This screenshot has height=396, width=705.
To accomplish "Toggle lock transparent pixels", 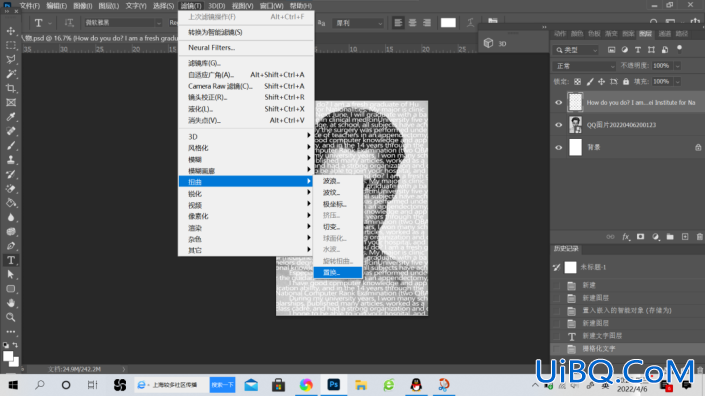I will pyautogui.click(x=577, y=82).
